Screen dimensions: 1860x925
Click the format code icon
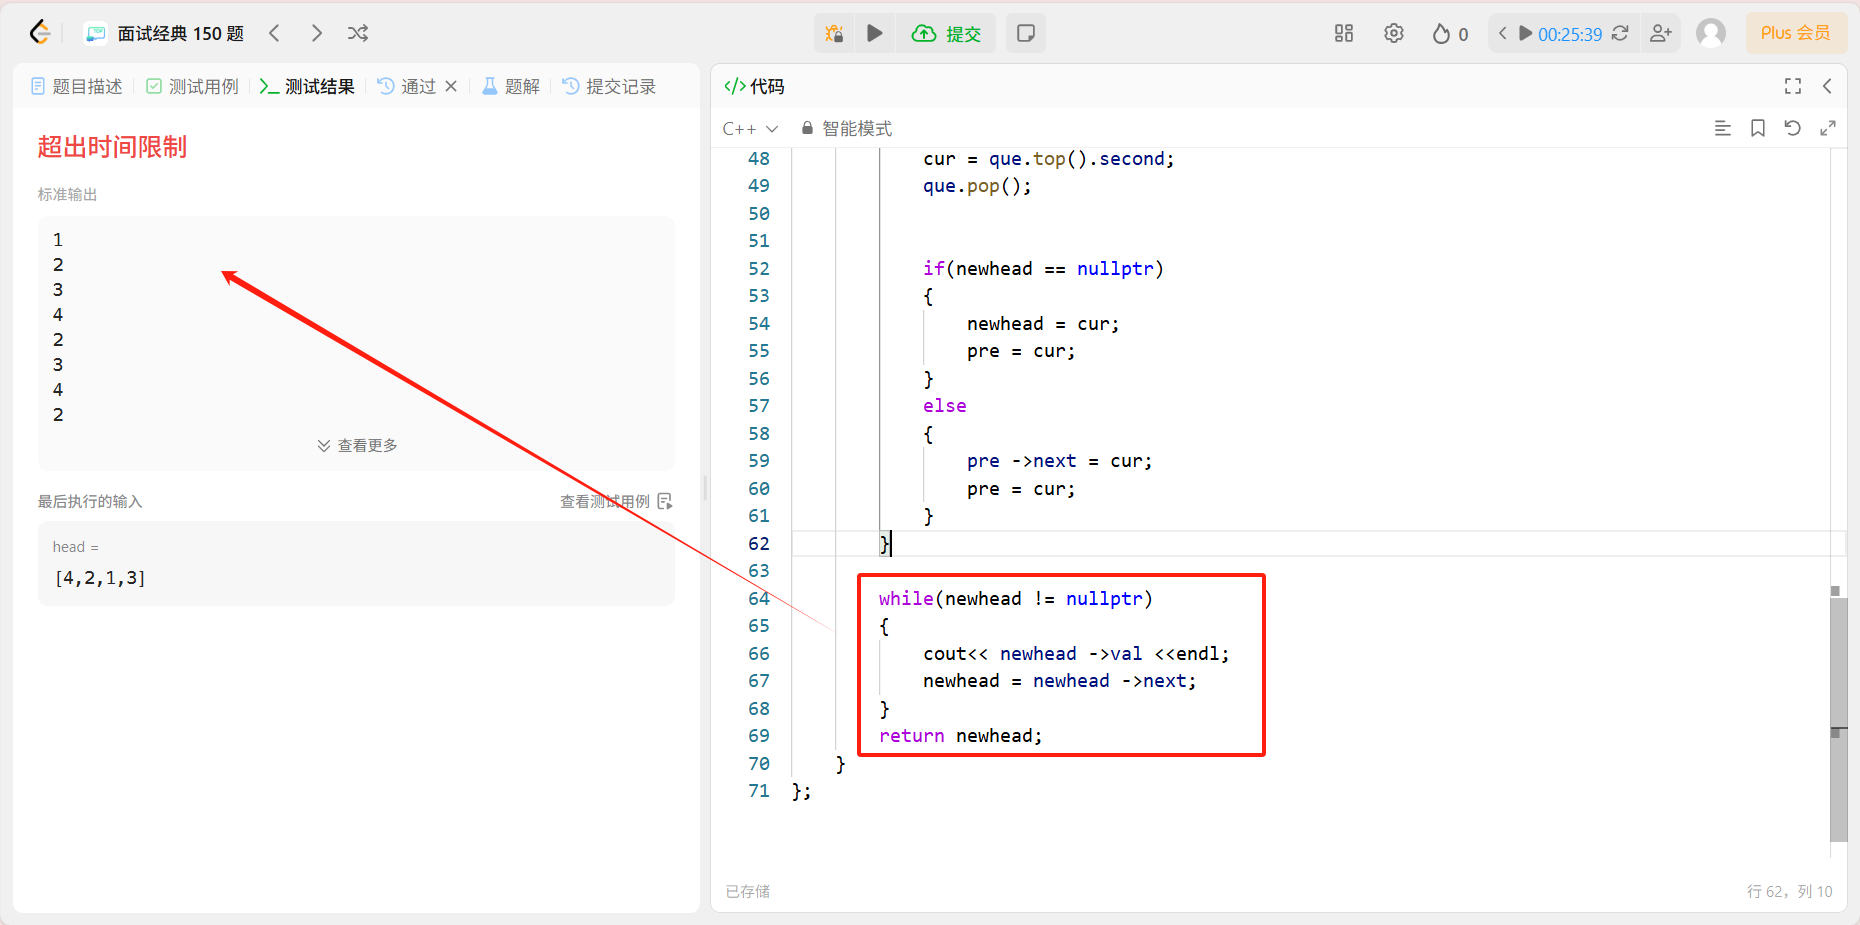coord(1722,128)
